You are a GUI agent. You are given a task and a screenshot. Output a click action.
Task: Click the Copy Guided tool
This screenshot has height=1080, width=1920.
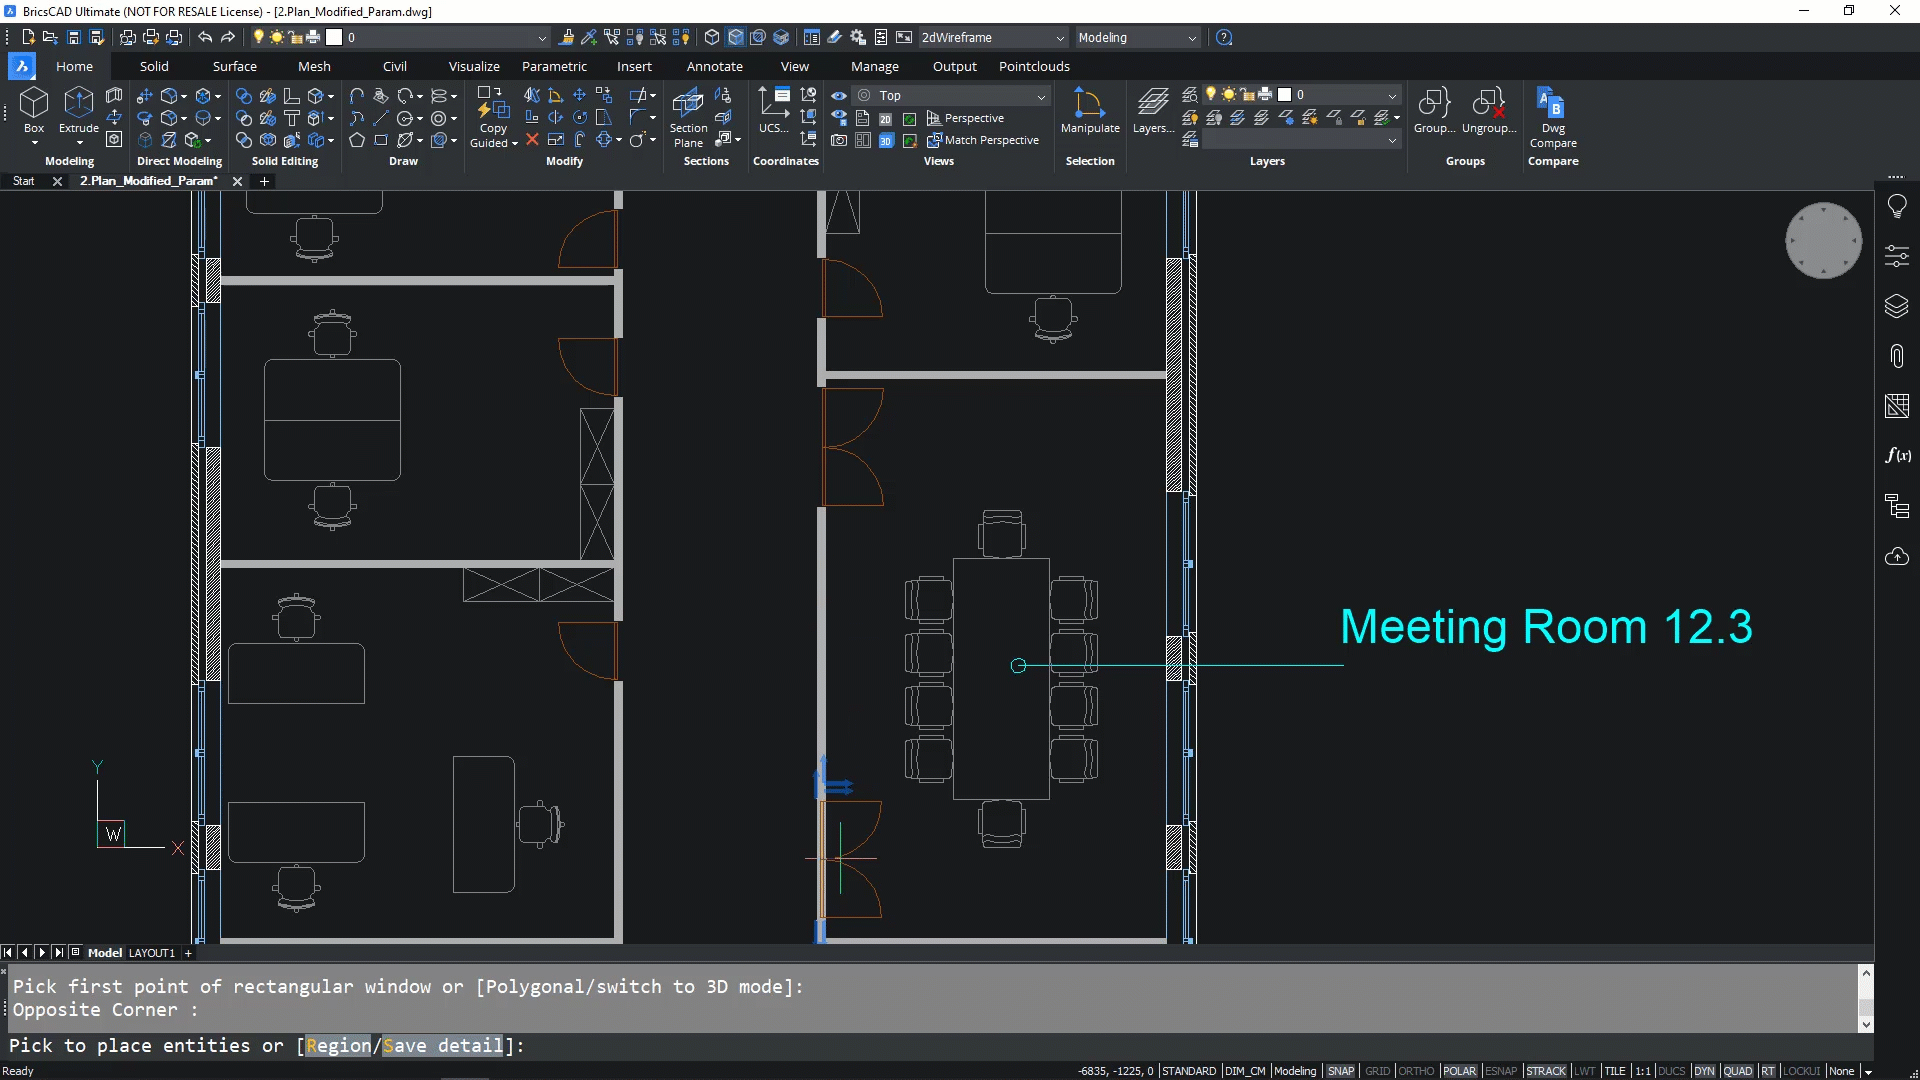coord(493,103)
